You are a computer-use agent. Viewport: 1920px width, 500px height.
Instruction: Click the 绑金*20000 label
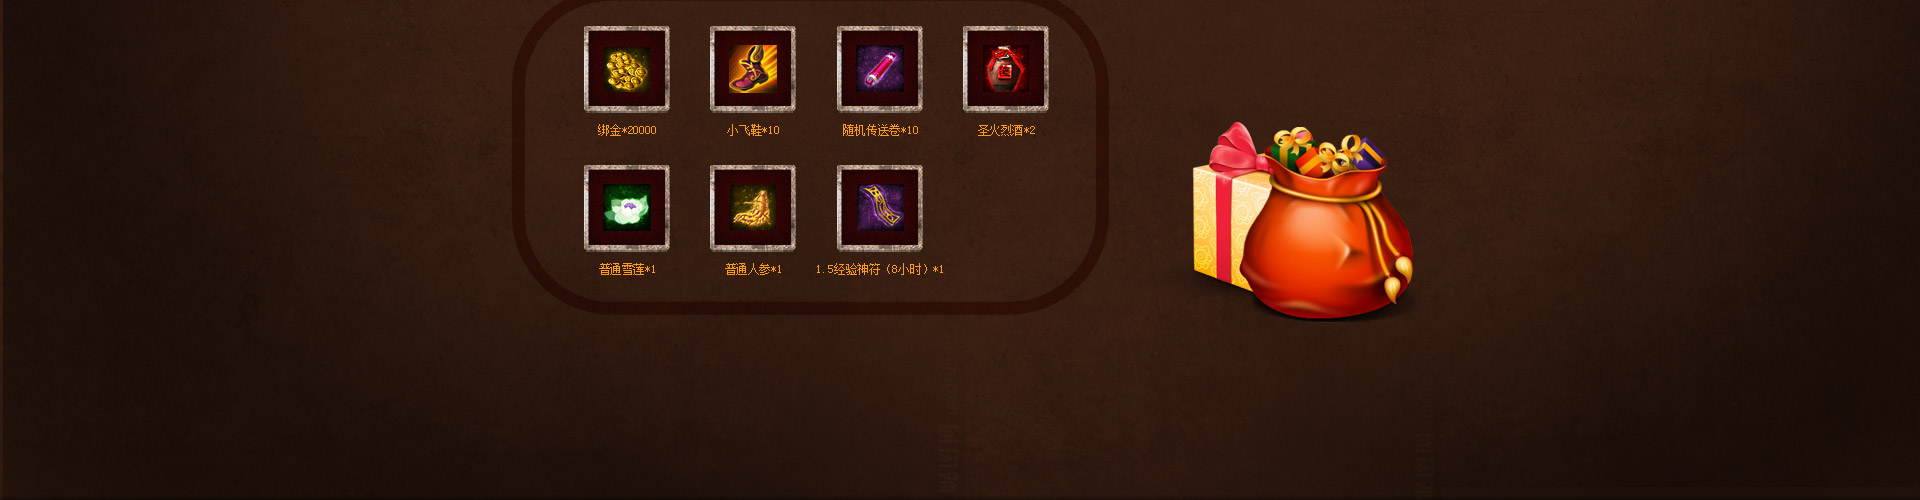(627, 130)
